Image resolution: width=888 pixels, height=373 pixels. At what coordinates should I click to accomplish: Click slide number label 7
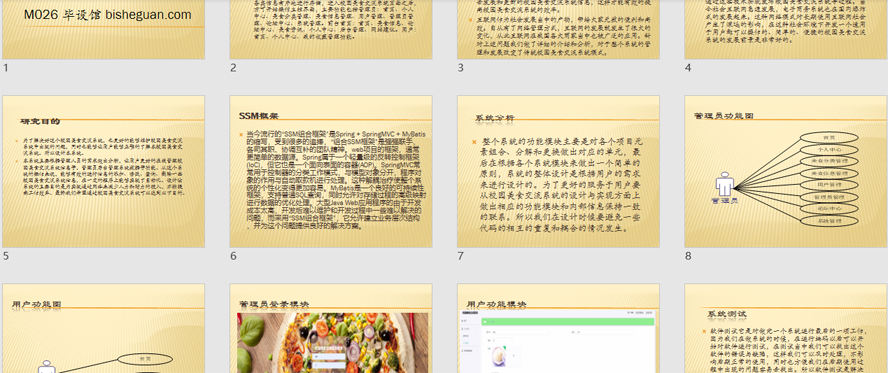coord(461,256)
